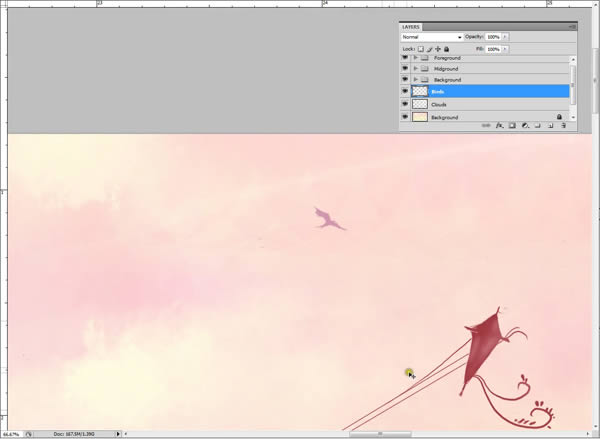This screenshot has width=600, height=439.
Task: Create a new group icon
Action: pyautogui.click(x=537, y=126)
